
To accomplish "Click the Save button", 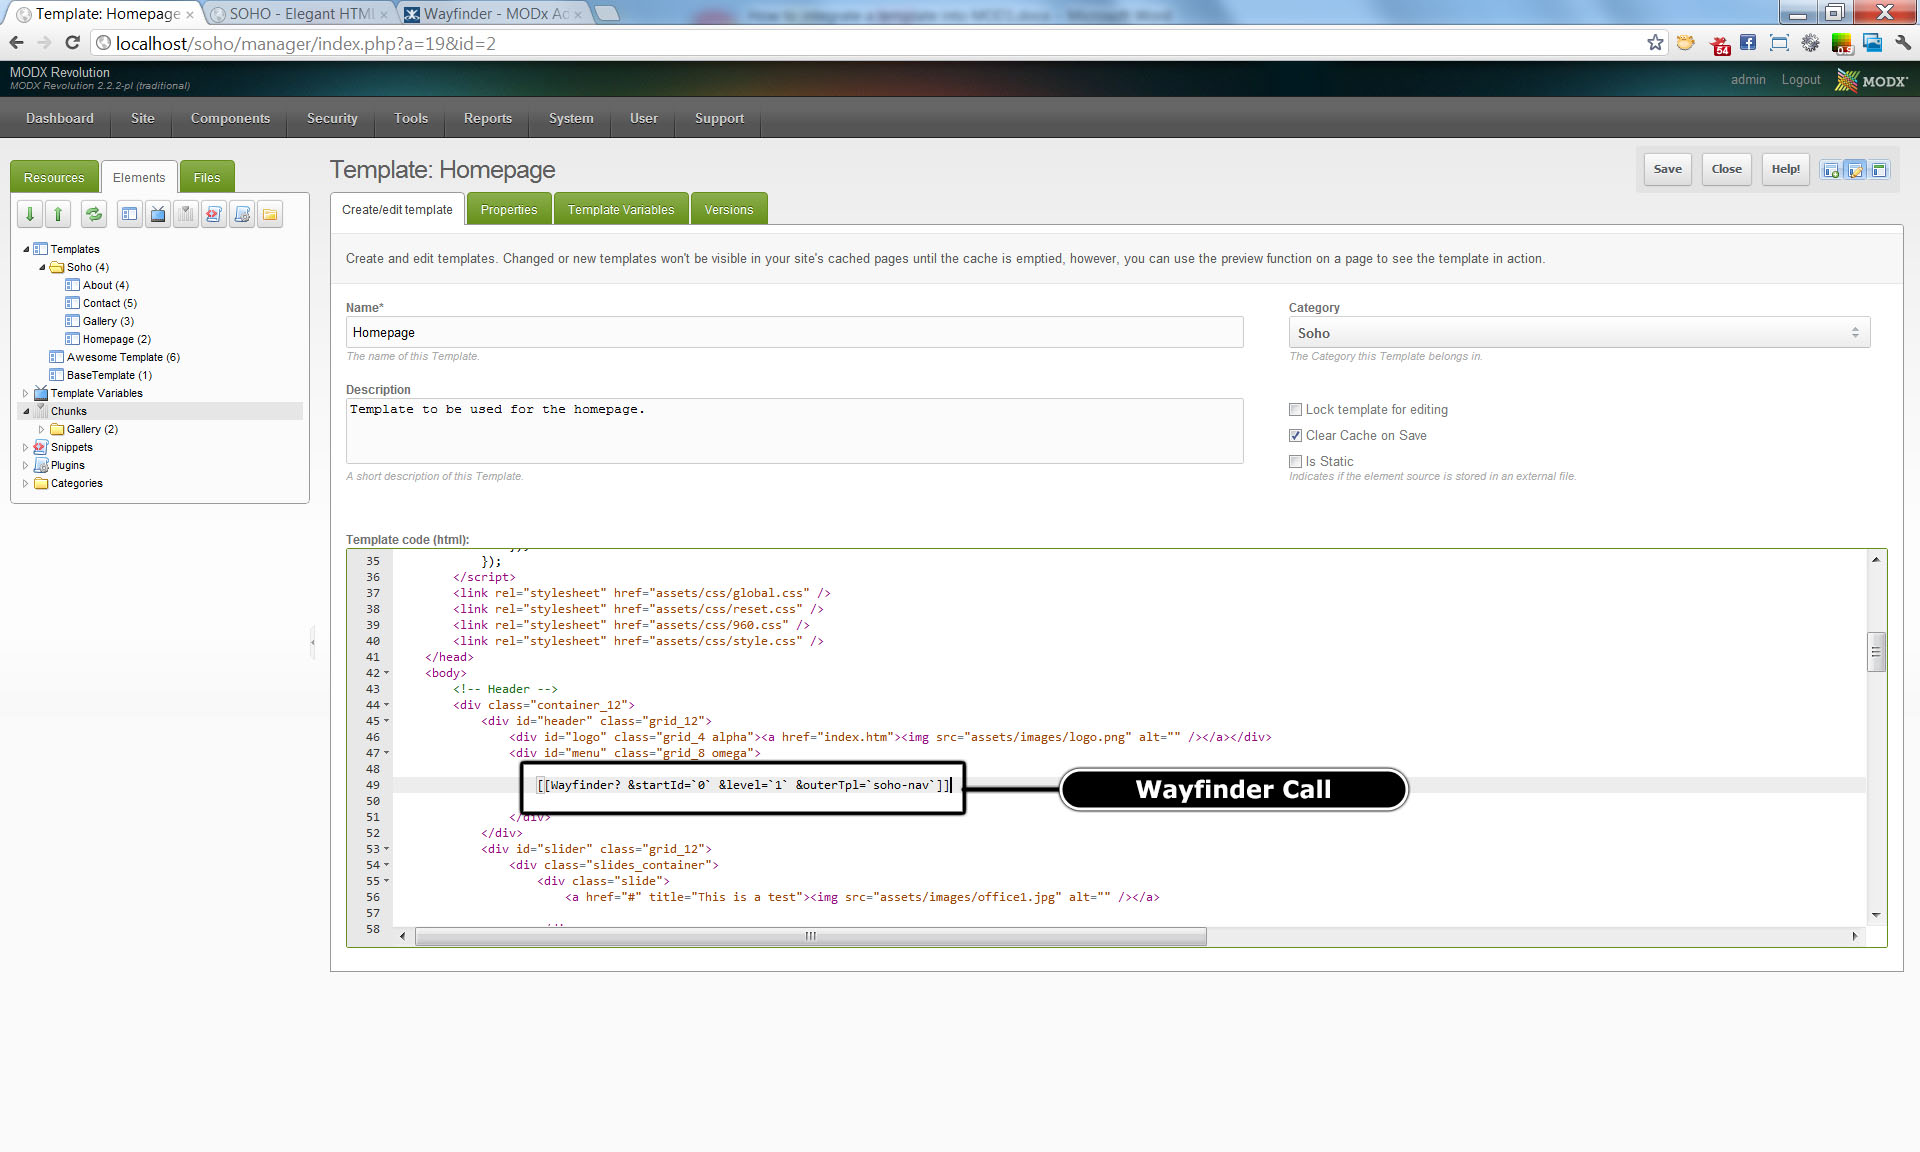I will [1667, 169].
